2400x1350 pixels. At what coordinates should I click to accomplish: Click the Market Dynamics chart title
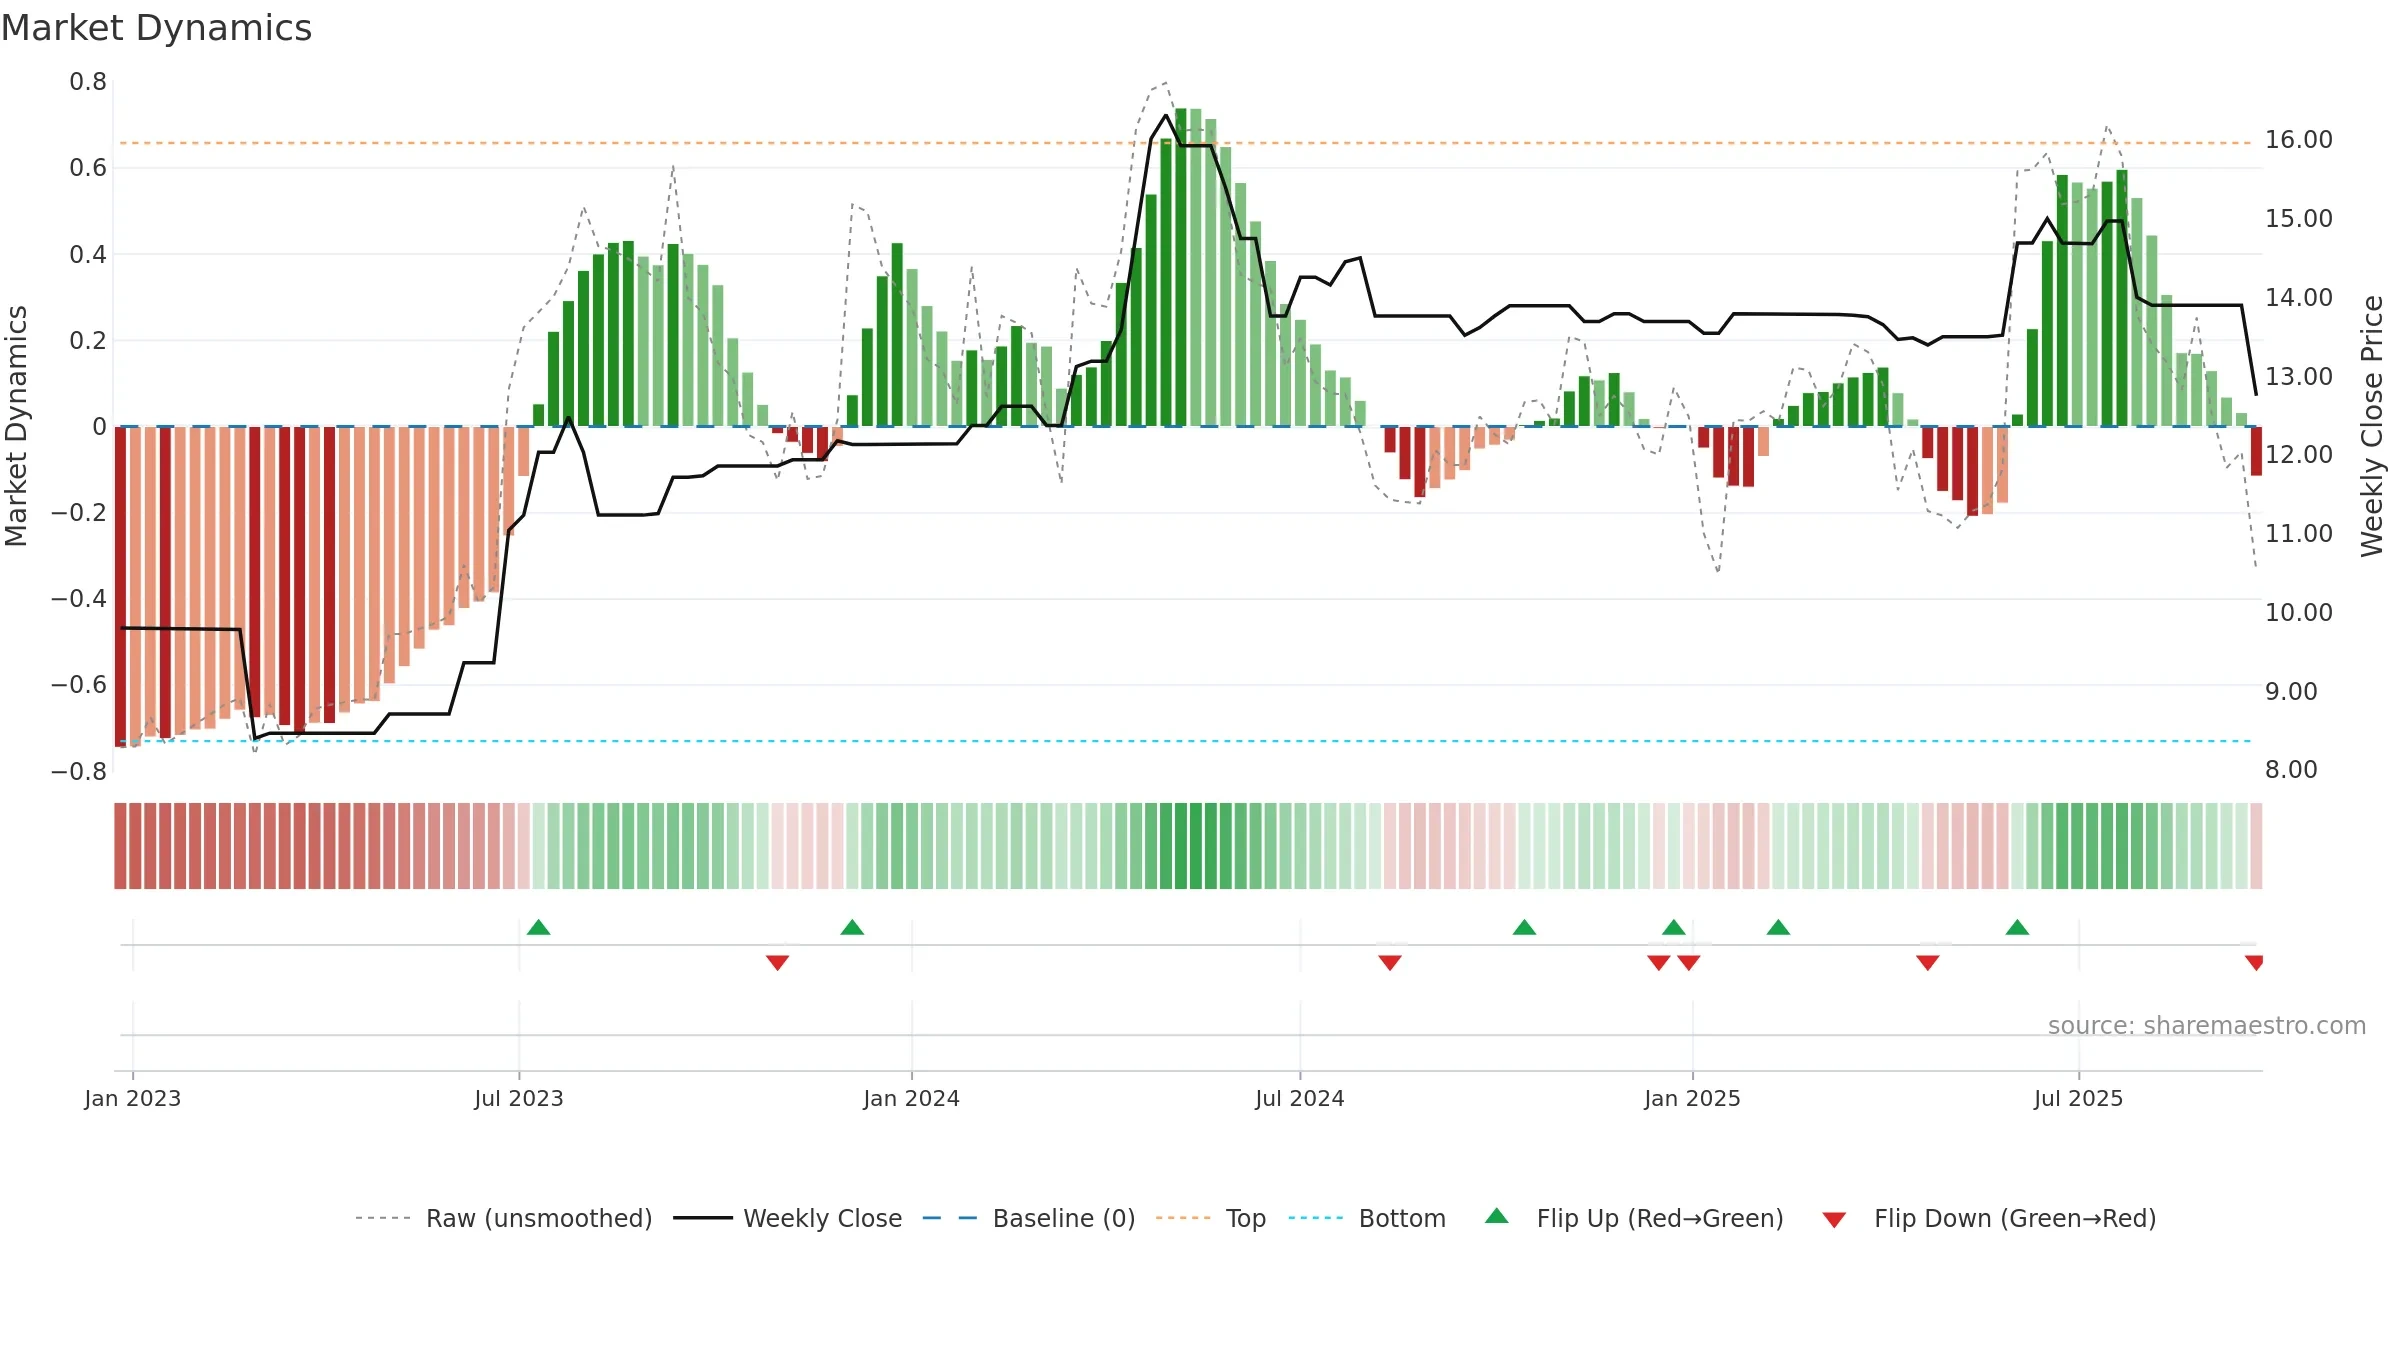pos(156,28)
